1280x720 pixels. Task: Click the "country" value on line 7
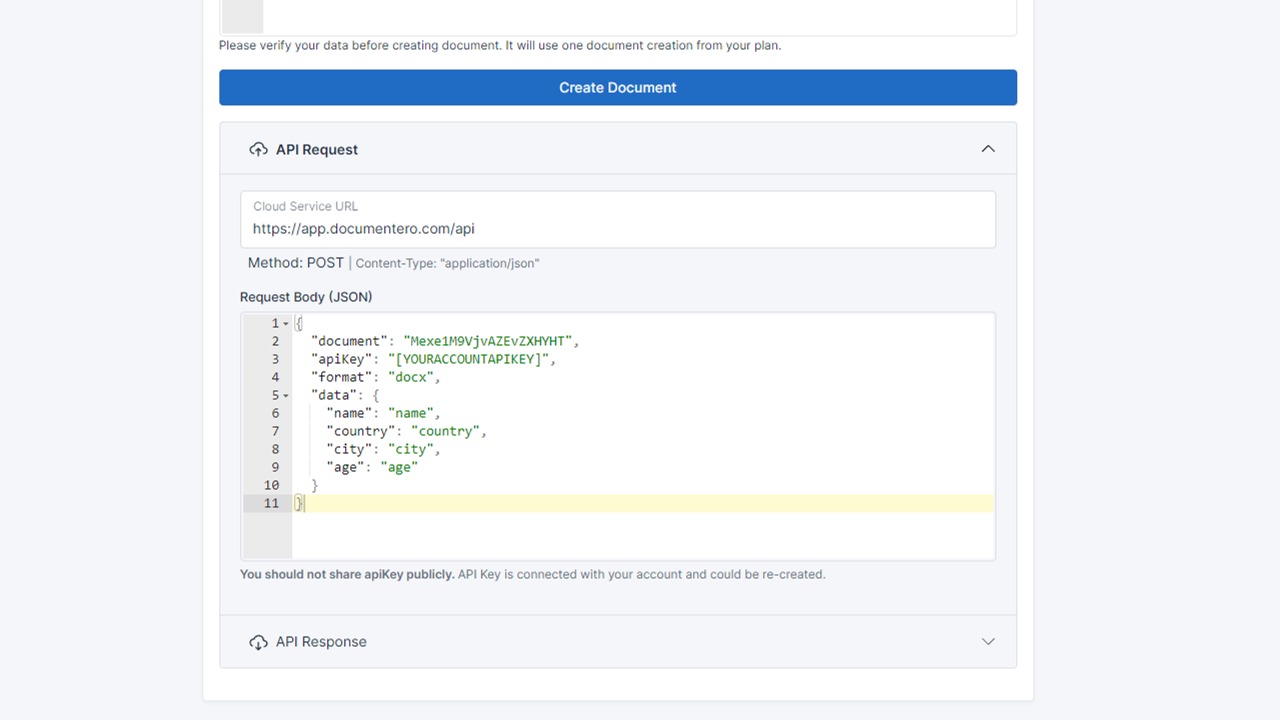446,431
